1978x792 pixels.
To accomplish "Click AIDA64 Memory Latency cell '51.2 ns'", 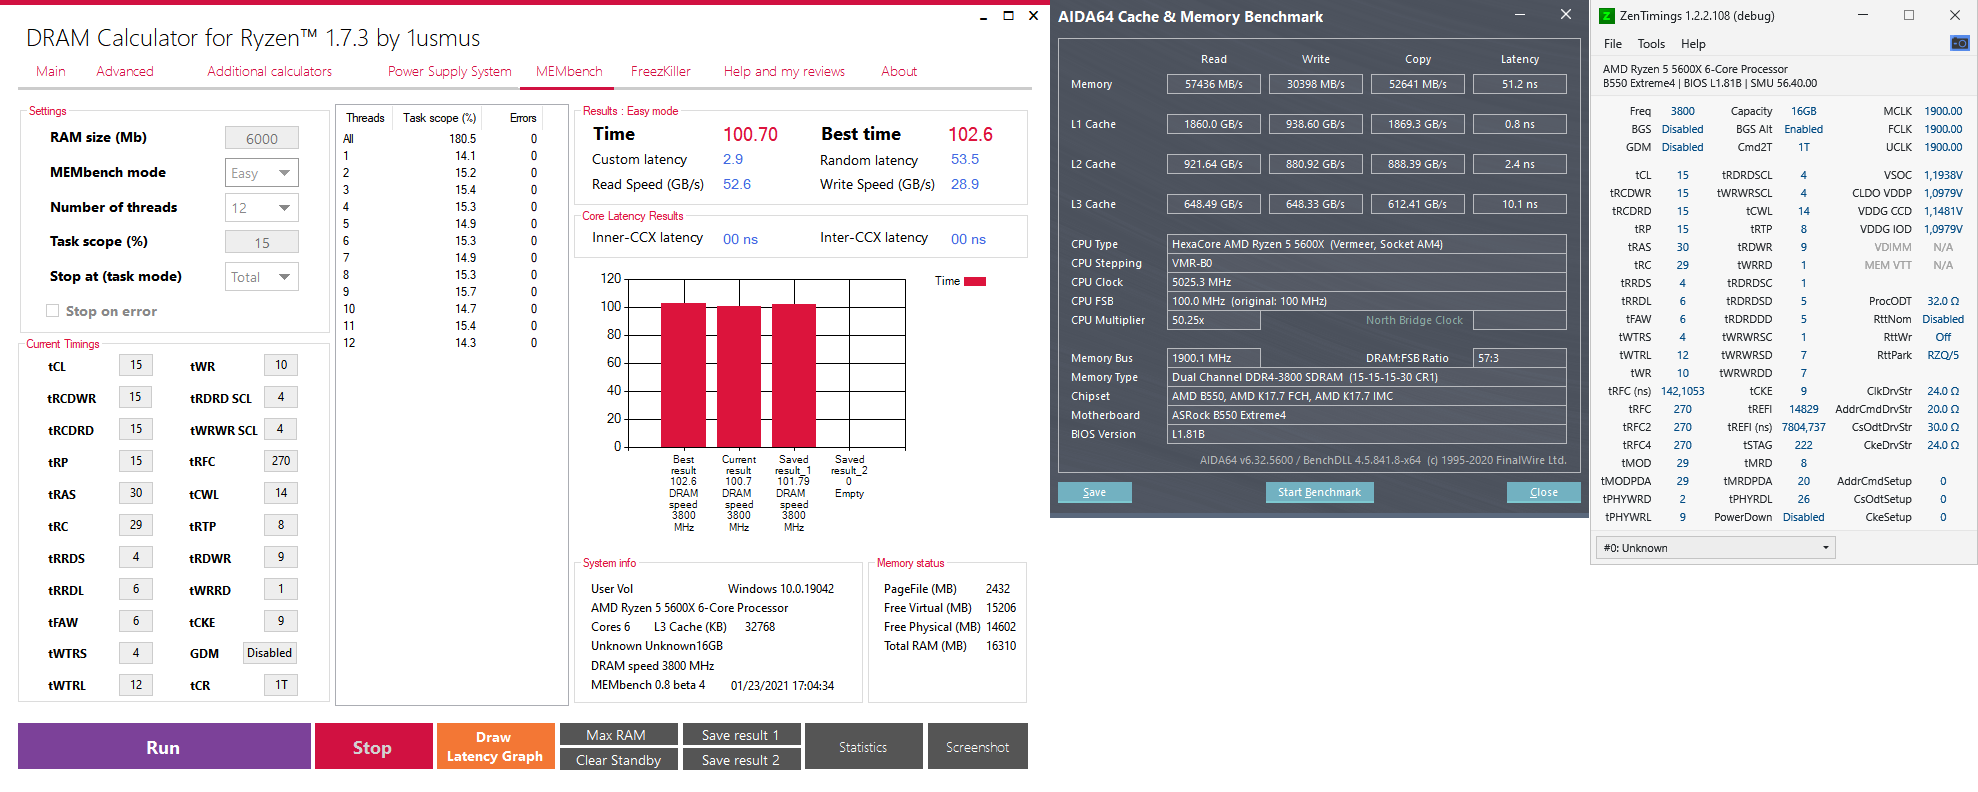I will [x=1520, y=84].
